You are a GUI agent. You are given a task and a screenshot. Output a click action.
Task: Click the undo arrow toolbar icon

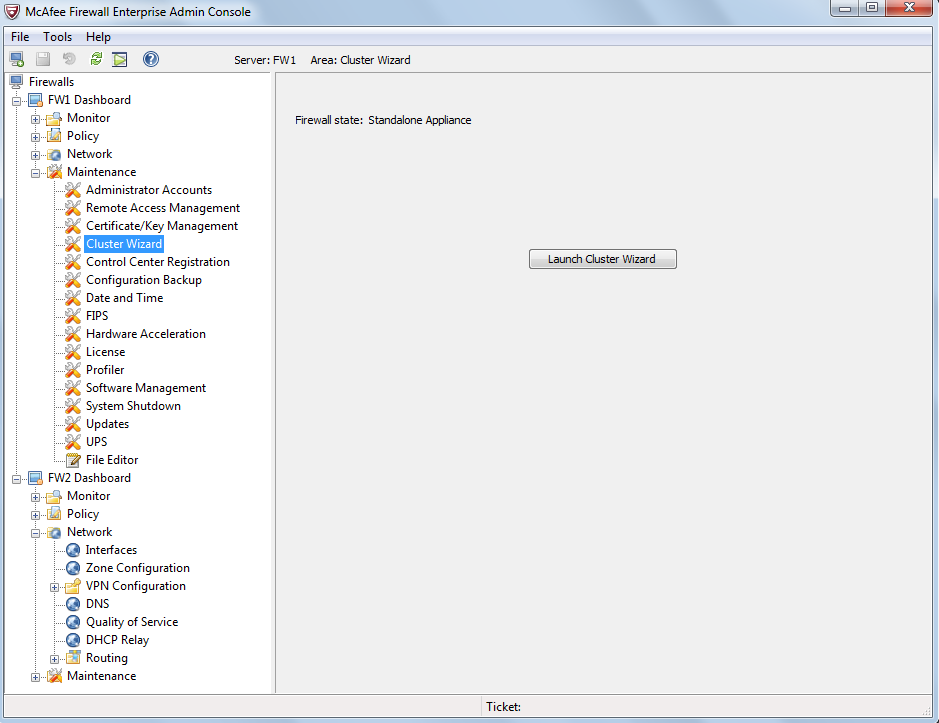69,59
